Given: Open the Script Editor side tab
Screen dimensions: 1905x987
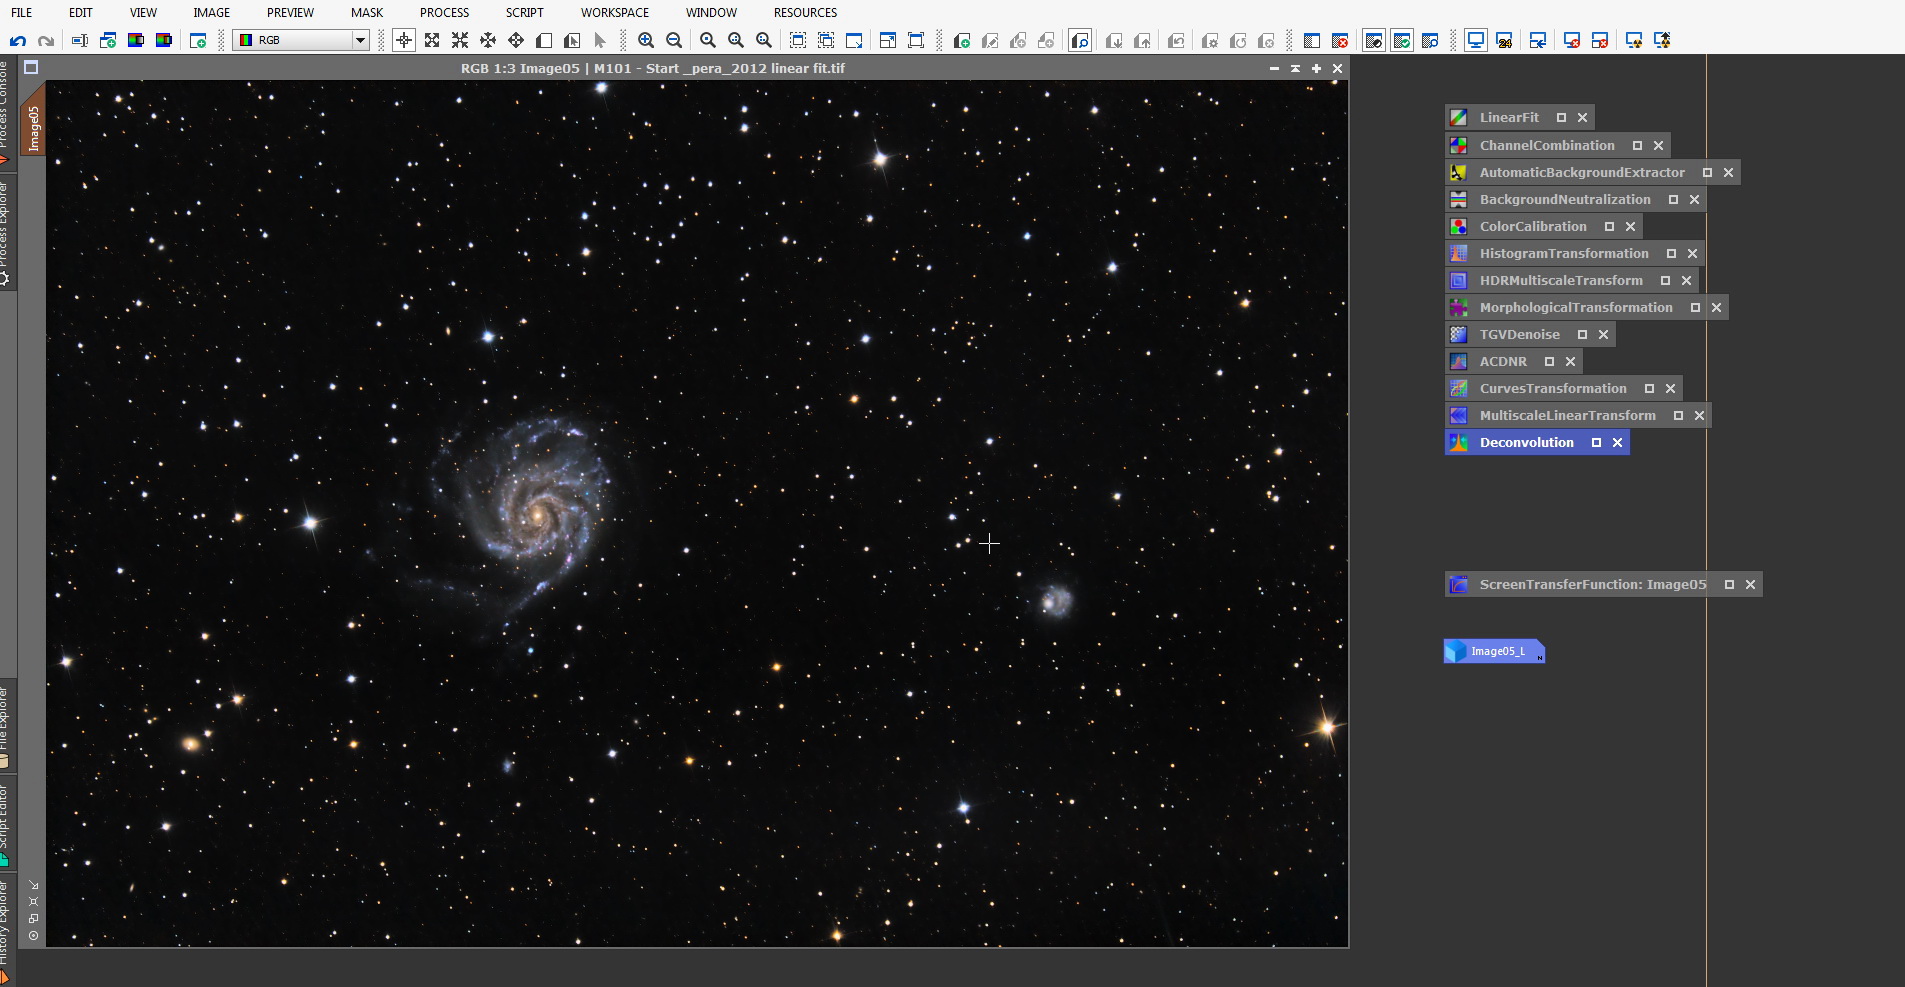Looking at the screenshot, I should (6, 825).
